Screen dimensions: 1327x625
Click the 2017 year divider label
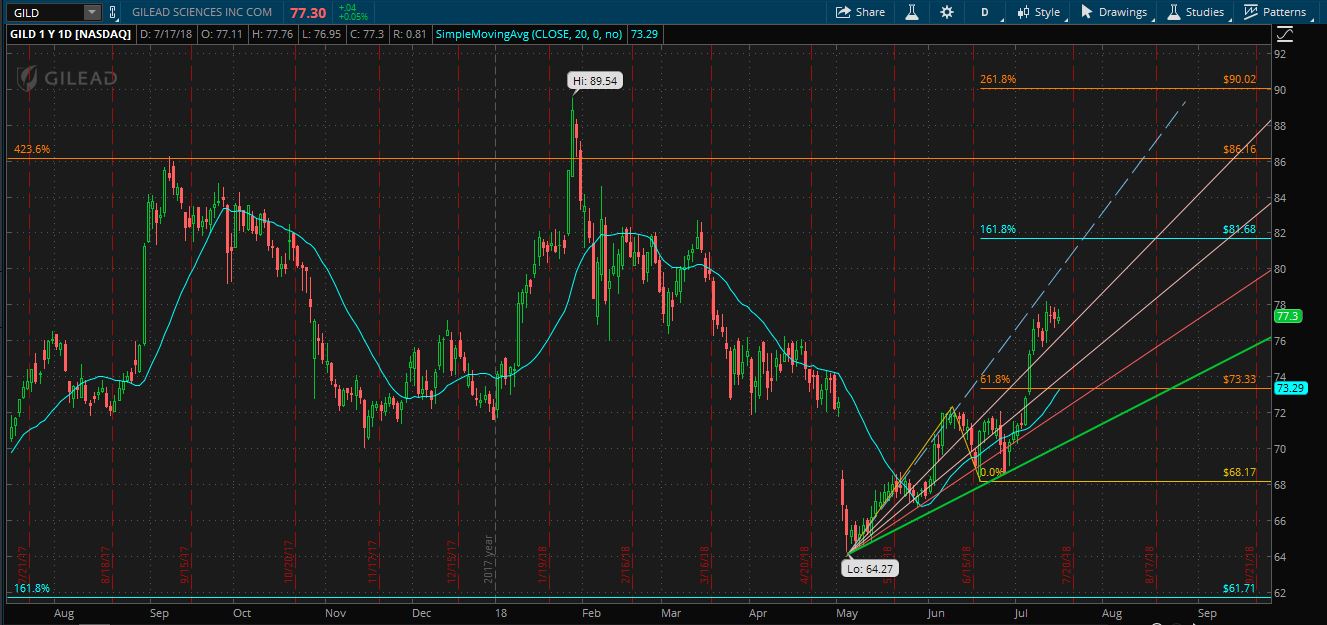tap(490, 558)
